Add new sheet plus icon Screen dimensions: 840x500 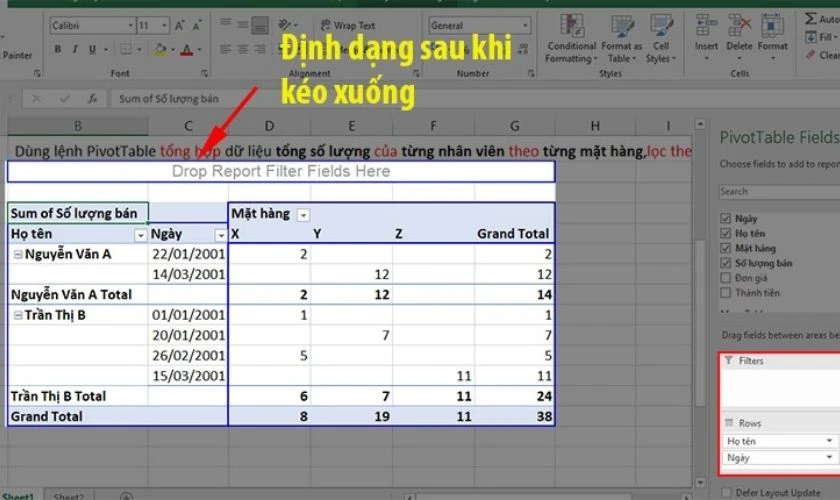[x=126, y=496]
